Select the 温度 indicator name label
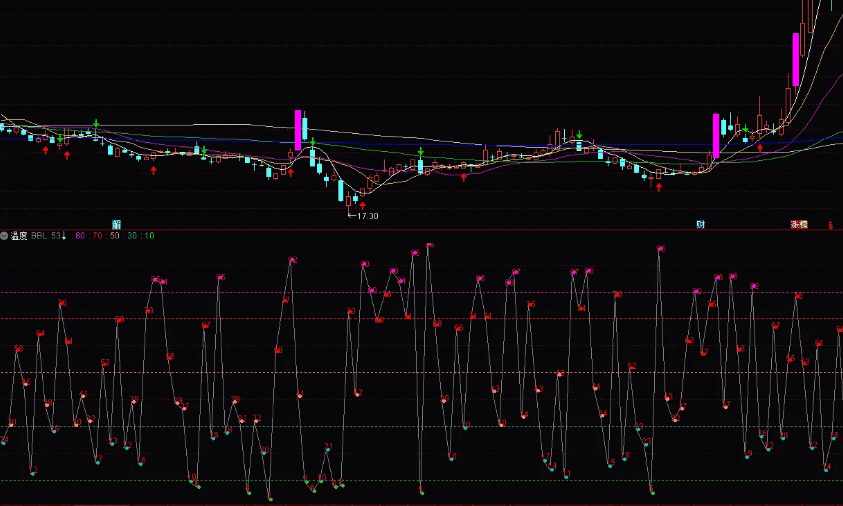Image resolution: width=843 pixels, height=506 pixels. pos(19,236)
